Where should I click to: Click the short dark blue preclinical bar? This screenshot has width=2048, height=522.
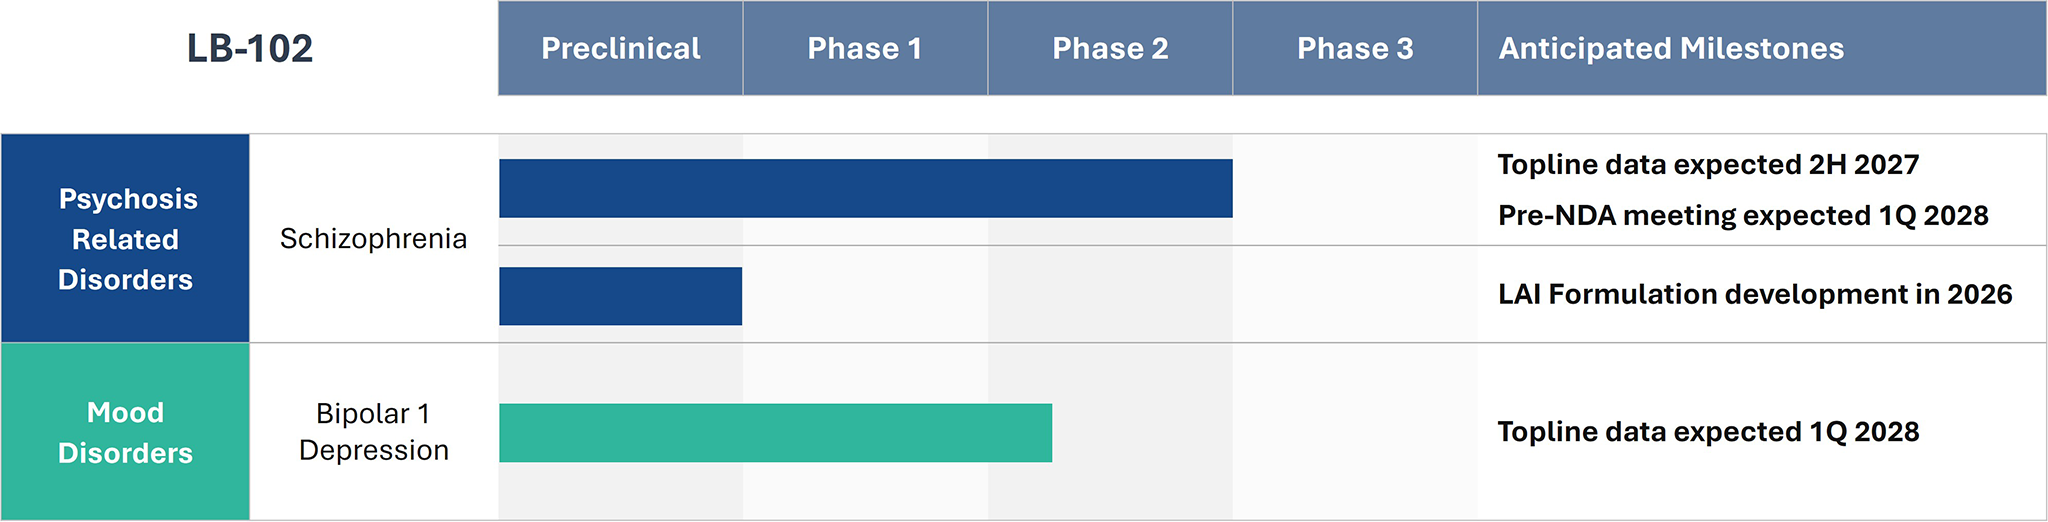point(620,296)
